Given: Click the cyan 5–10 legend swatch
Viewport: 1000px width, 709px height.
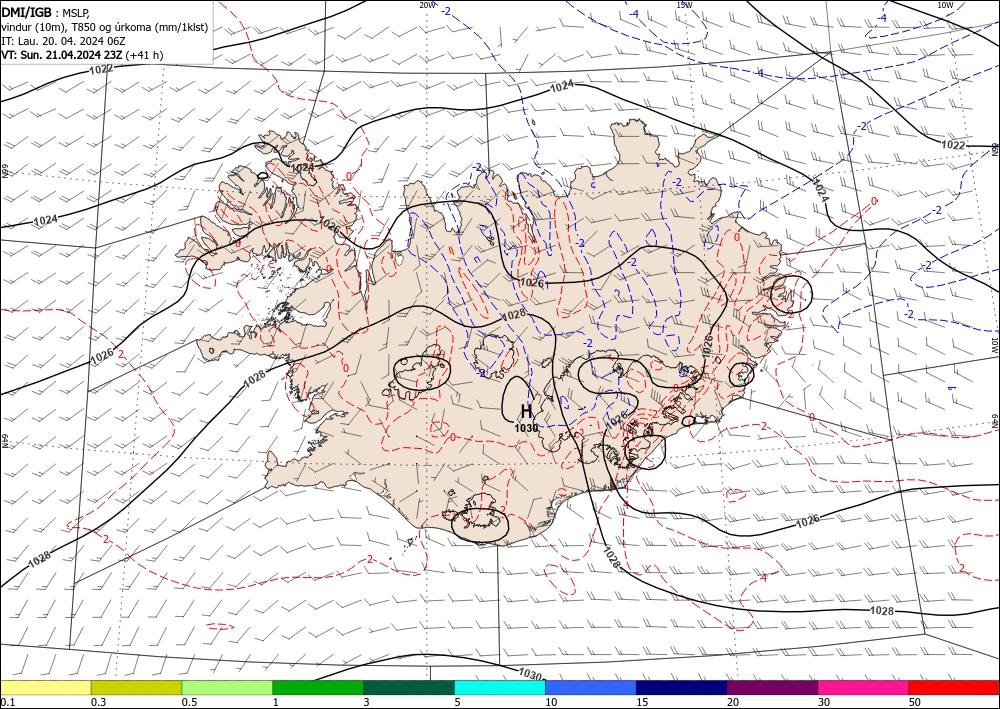Looking at the screenshot, I should pos(500,688).
